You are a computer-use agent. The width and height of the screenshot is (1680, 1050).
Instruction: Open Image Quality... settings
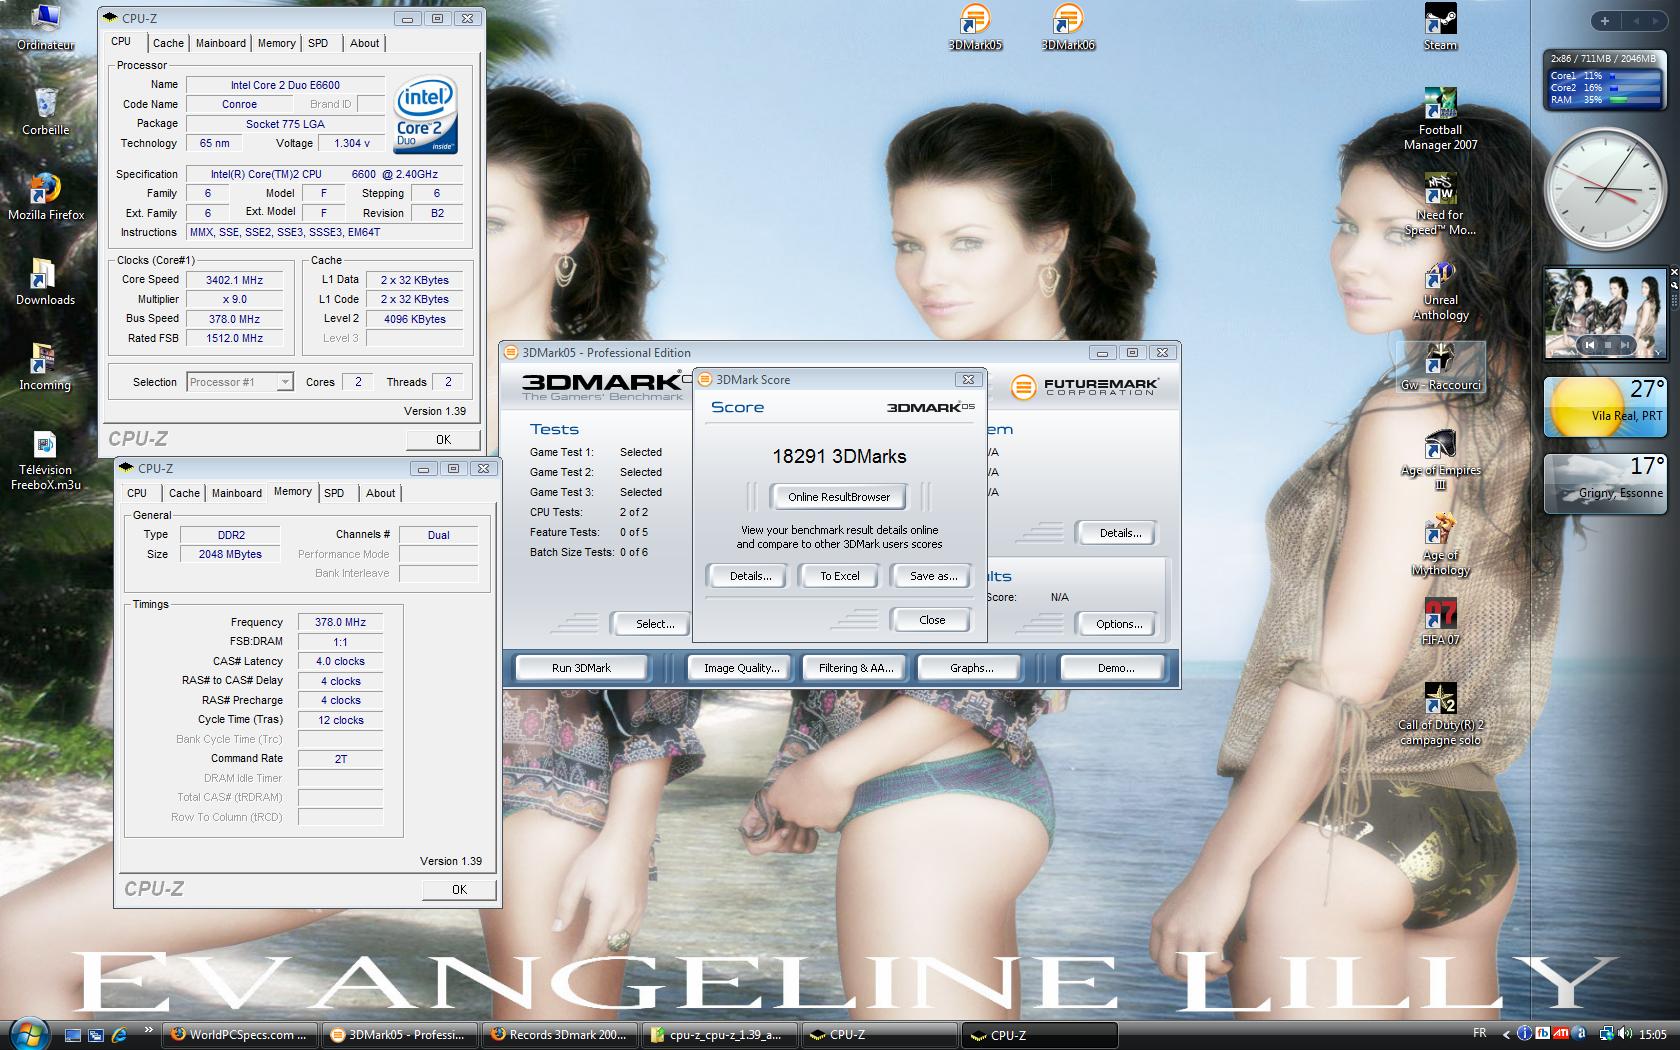(741, 668)
